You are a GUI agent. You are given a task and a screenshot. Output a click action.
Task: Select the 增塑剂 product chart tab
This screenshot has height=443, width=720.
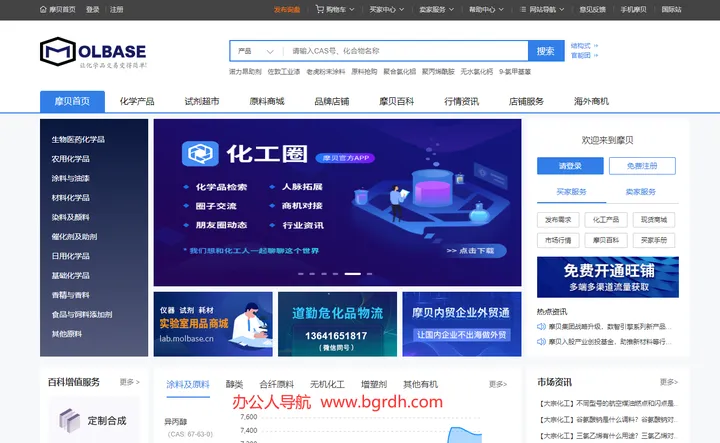(x=374, y=384)
